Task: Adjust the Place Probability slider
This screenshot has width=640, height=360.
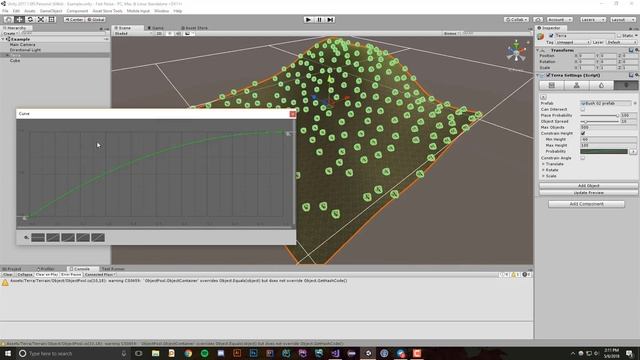Action: (x=599, y=116)
